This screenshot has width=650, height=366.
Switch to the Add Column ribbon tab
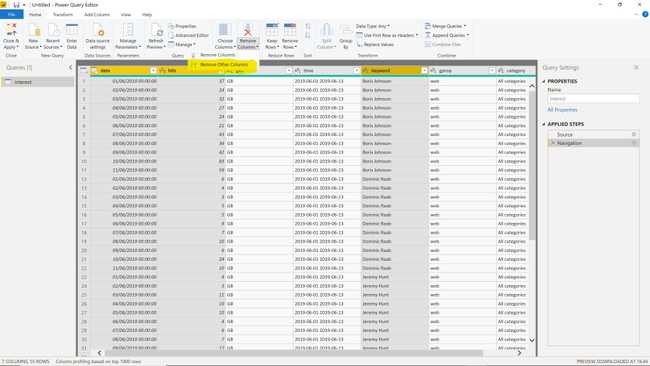pos(97,15)
